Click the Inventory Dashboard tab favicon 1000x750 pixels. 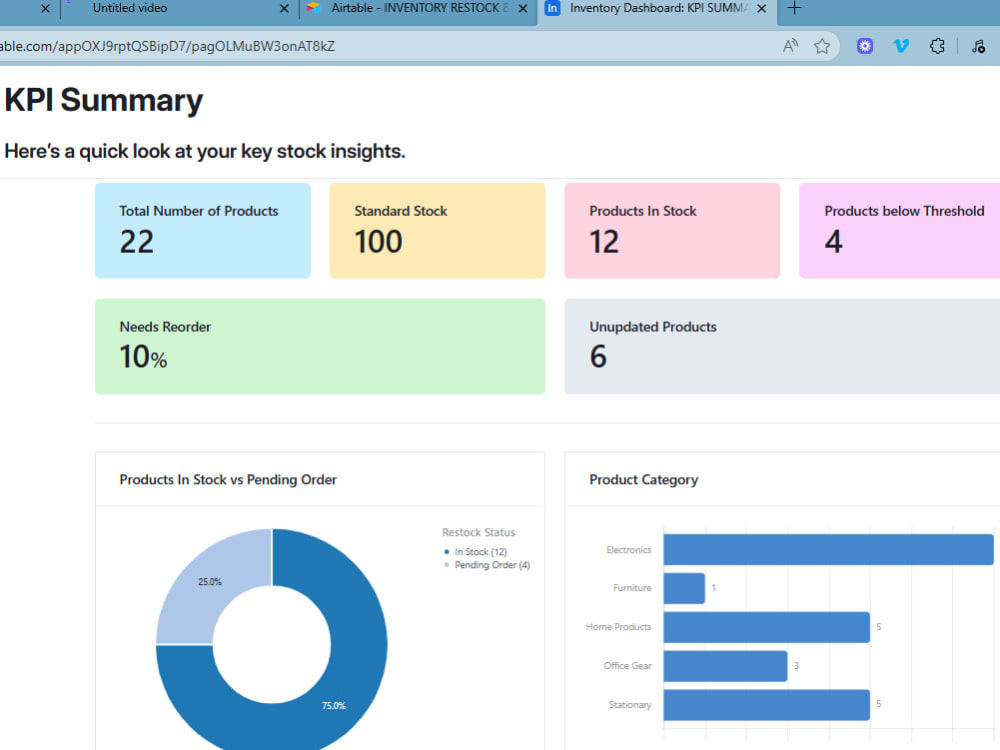(x=552, y=8)
